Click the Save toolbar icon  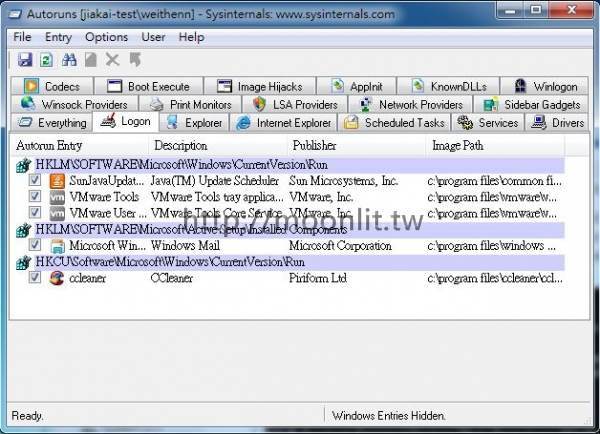coord(24,61)
